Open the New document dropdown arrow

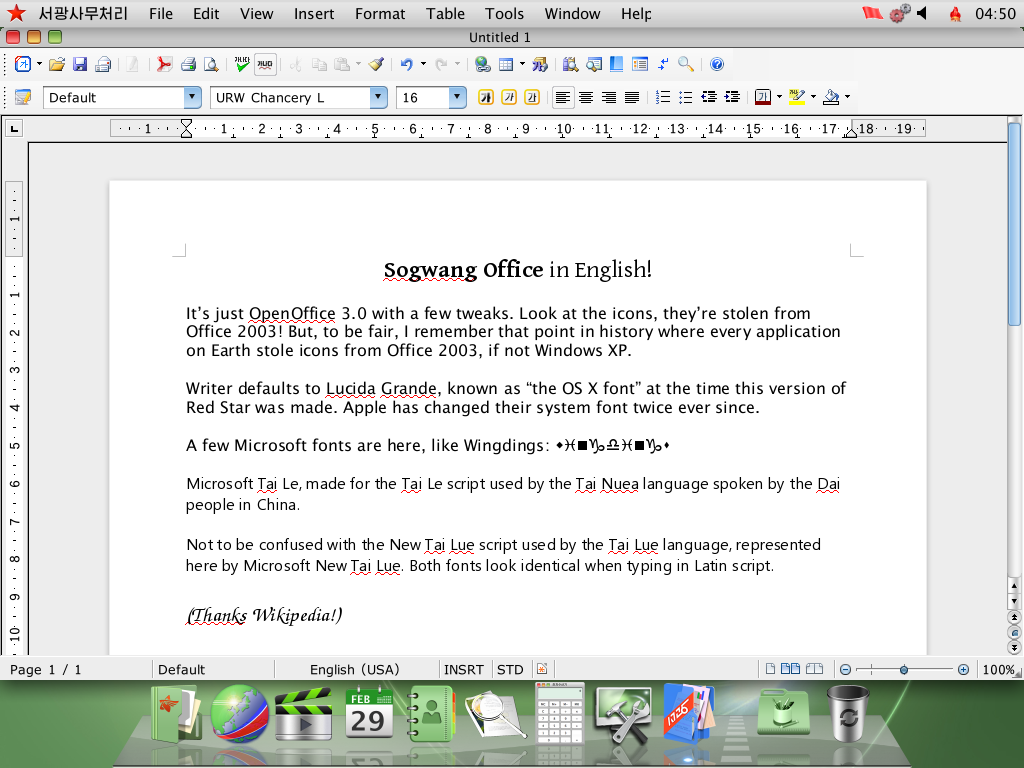click(39, 64)
